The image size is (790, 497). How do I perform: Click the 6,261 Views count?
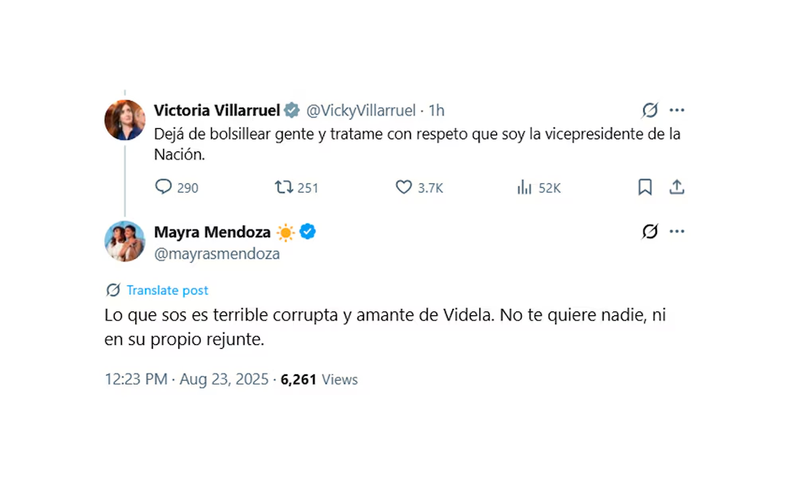coord(319,379)
